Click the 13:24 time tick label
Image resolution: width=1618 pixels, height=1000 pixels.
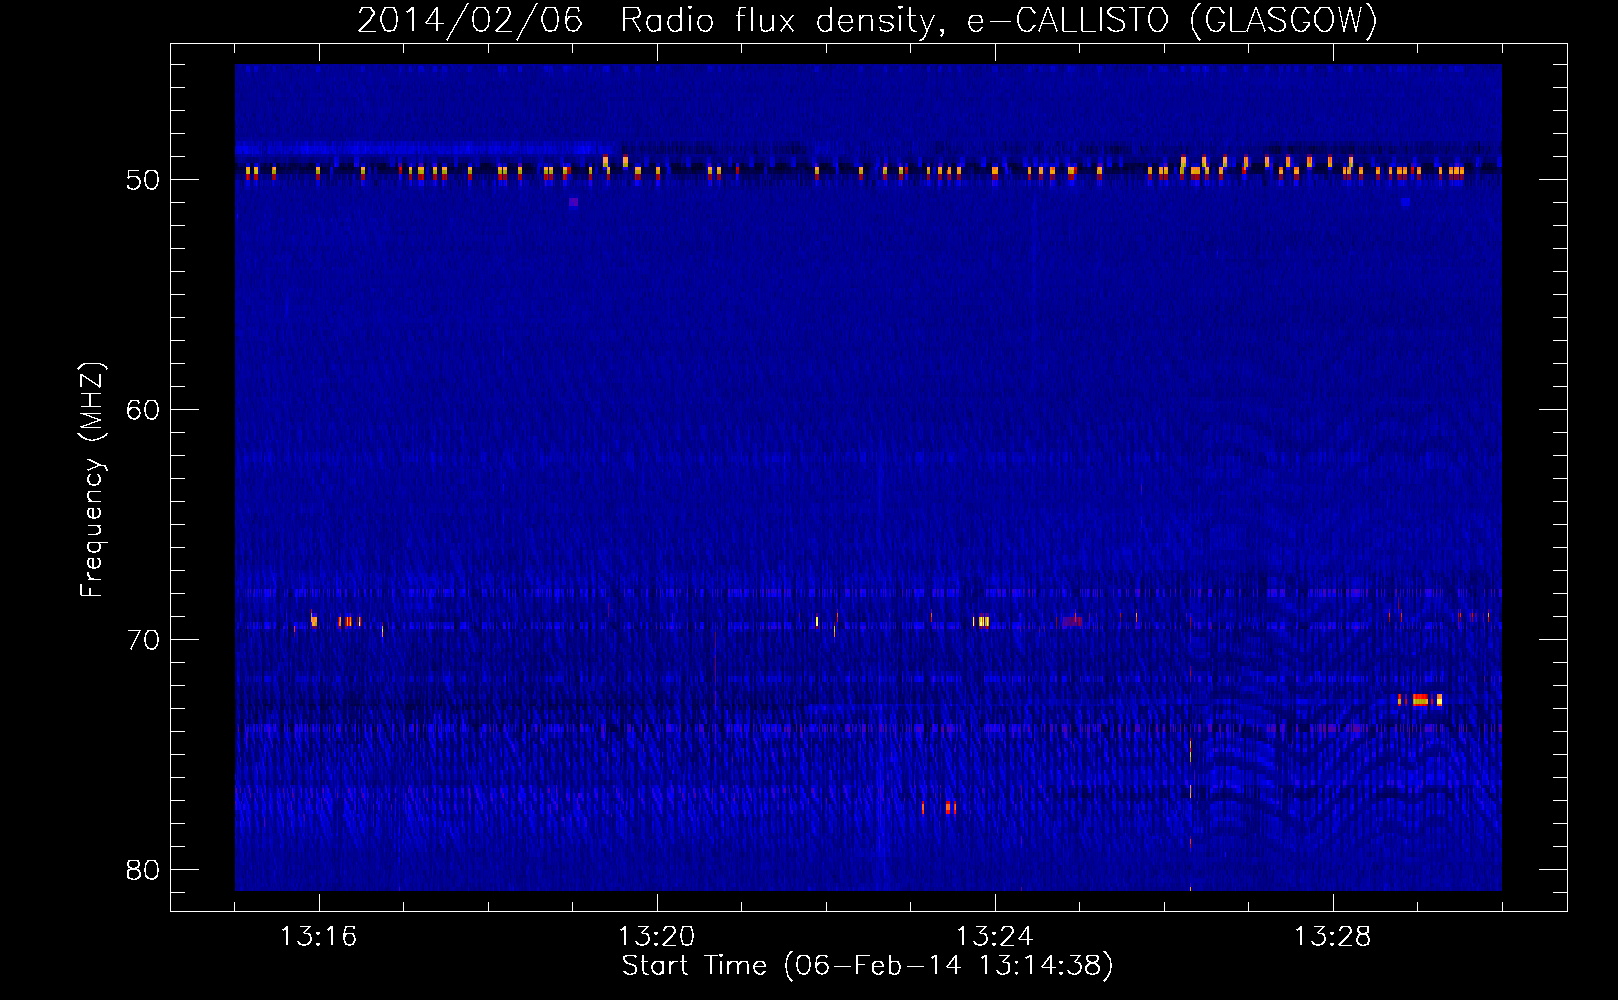point(995,937)
